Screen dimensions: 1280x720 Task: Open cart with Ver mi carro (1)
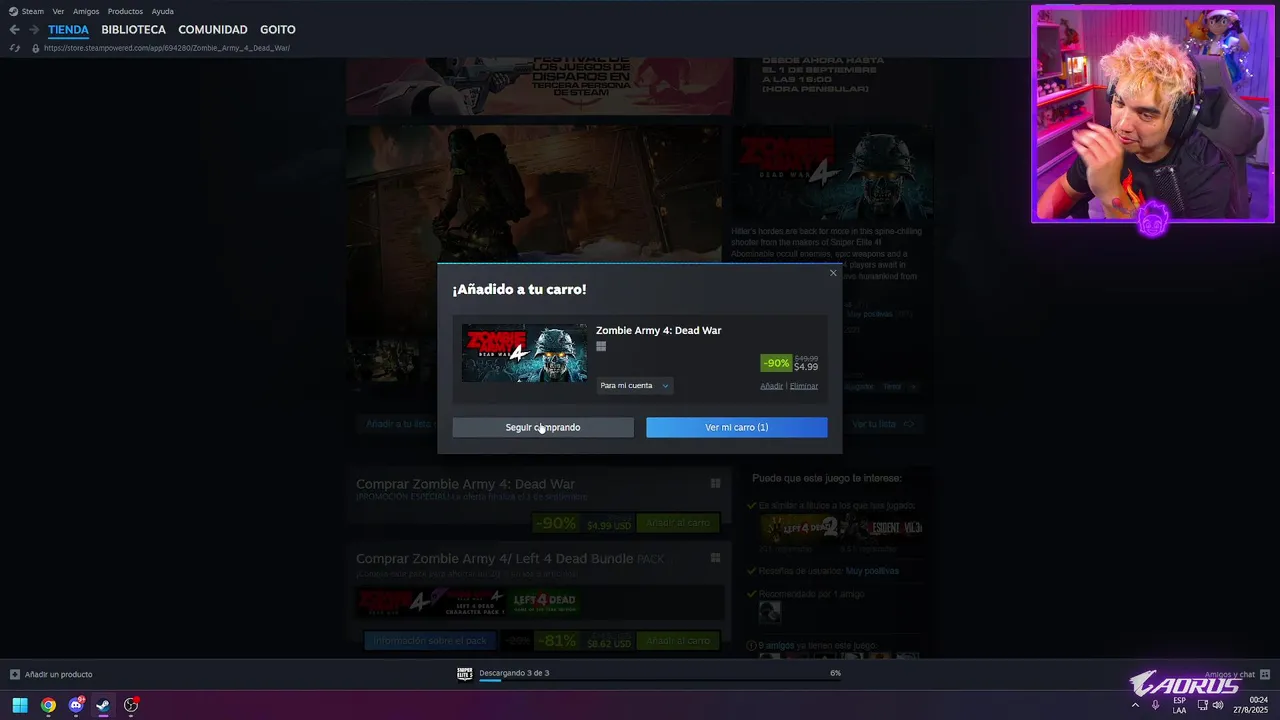tap(737, 427)
